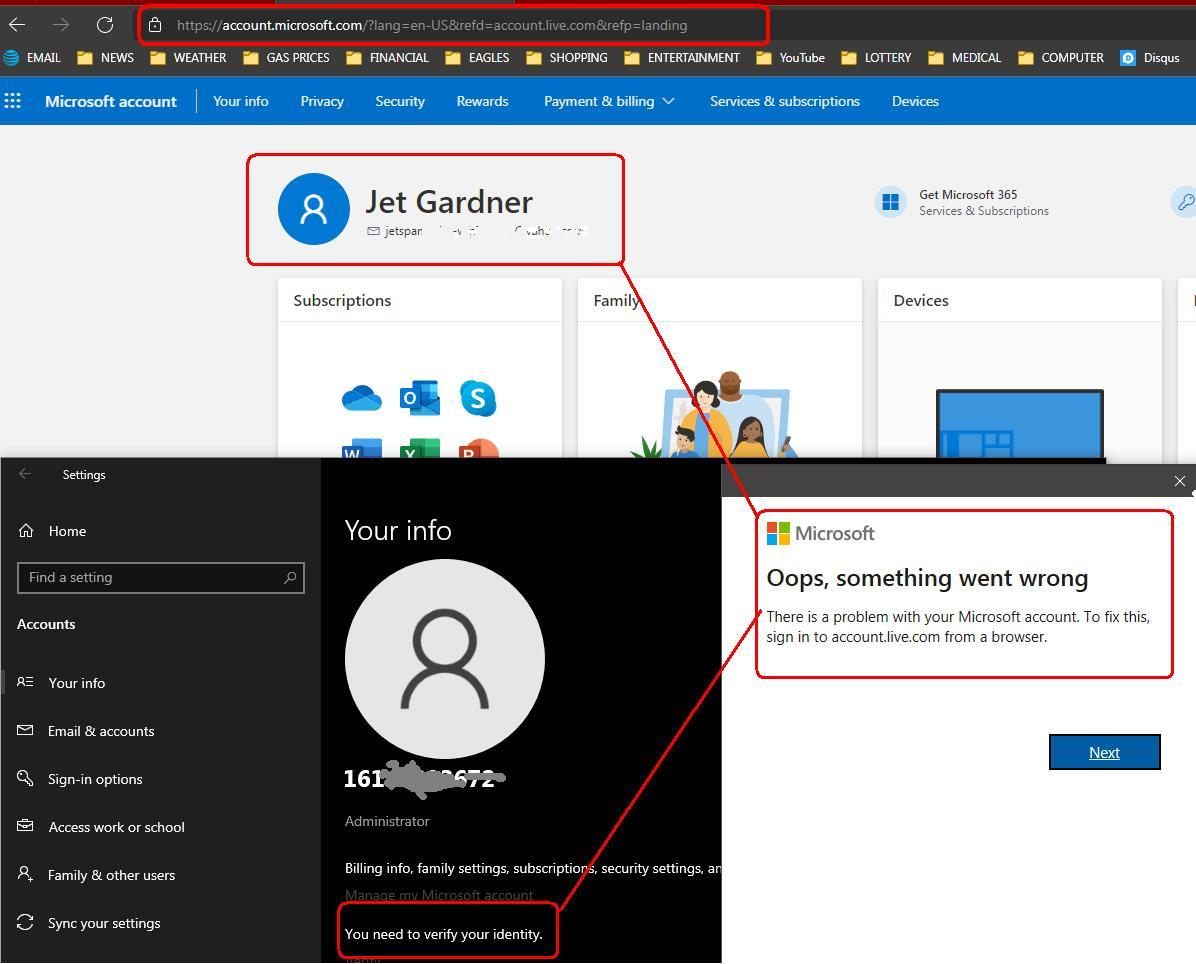Open the Subscriptions card heading

pos(342,300)
